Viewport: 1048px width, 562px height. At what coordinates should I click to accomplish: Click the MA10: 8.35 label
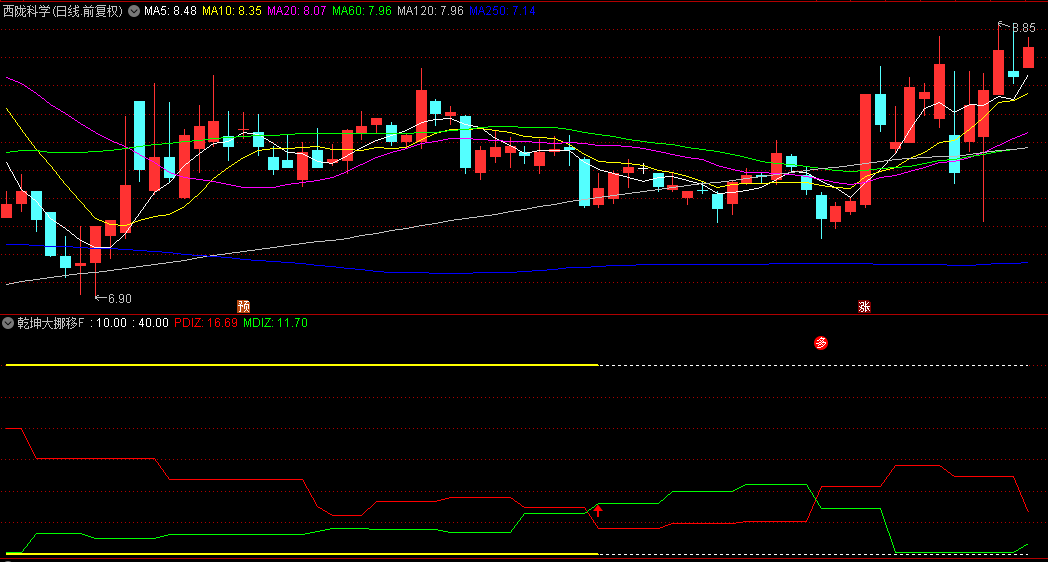coord(232,11)
